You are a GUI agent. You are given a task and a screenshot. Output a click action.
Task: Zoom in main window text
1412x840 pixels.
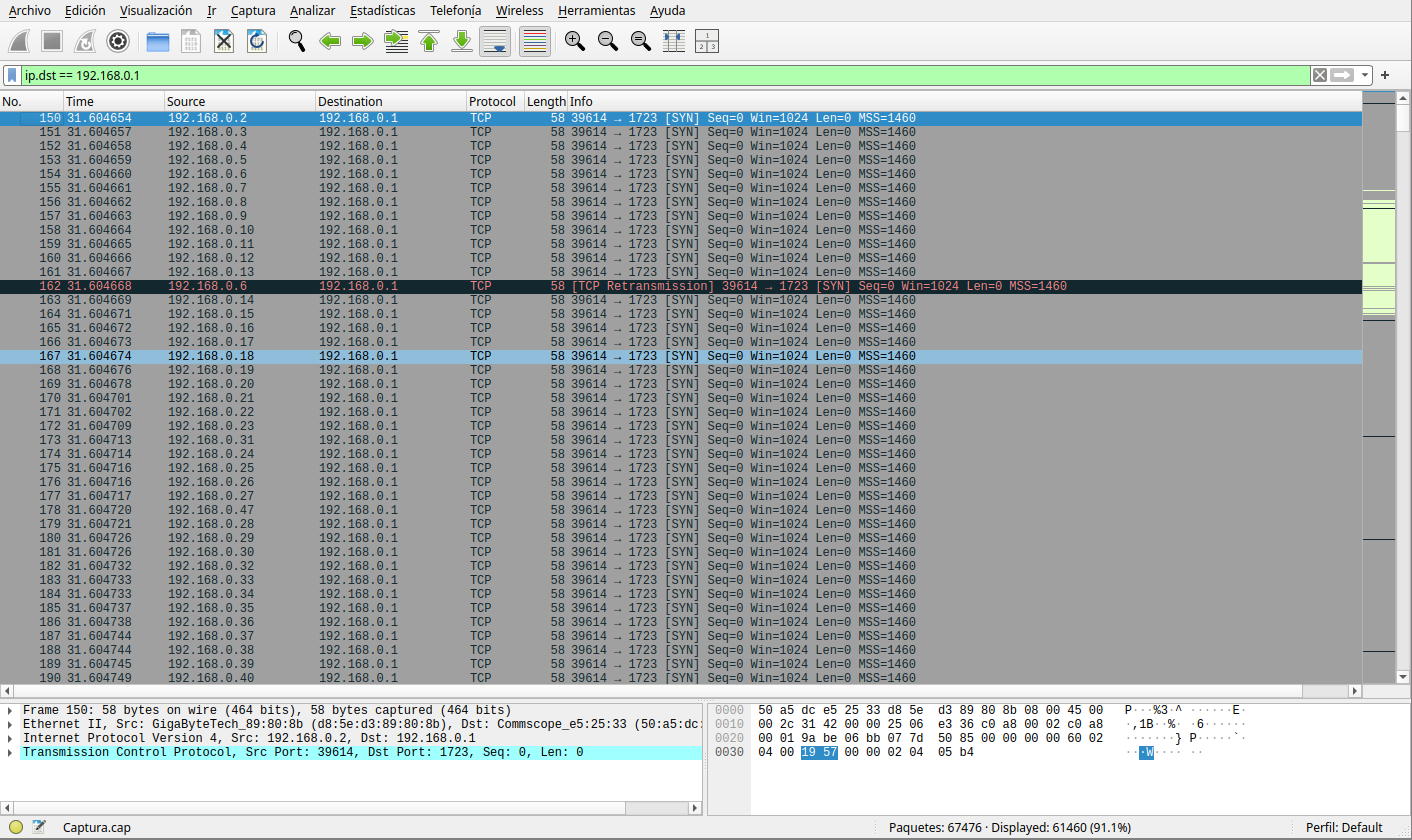575,41
